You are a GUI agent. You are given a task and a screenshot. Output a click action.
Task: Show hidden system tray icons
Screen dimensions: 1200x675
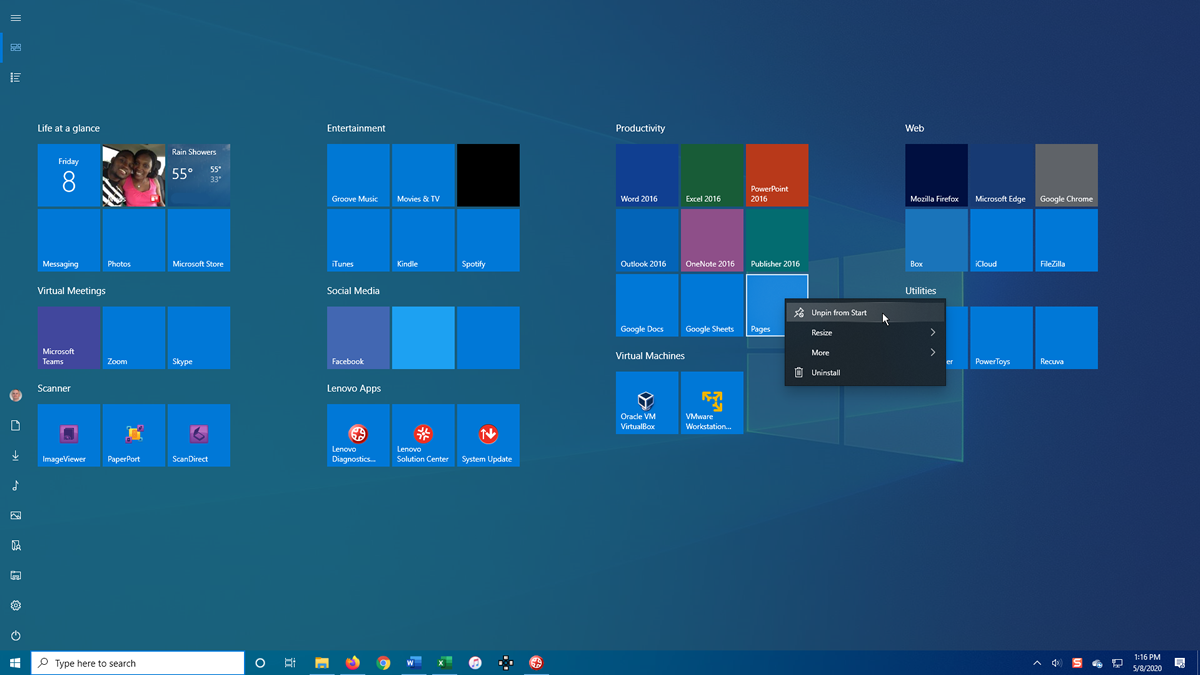click(x=1037, y=663)
